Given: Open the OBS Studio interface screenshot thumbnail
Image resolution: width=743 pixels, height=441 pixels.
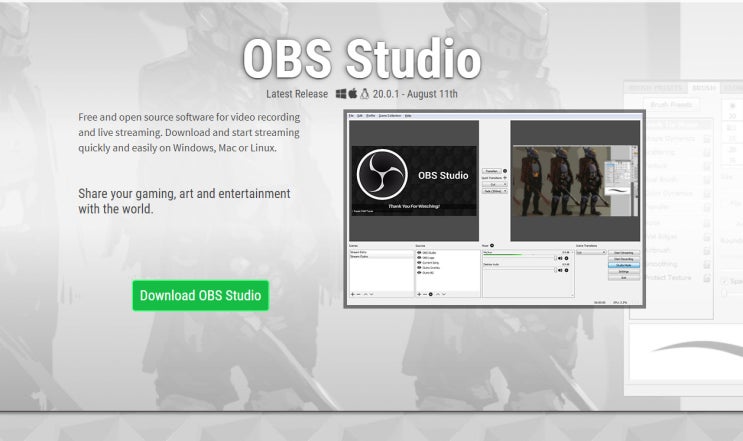Looking at the screenshot, I should tap(494, 209).
